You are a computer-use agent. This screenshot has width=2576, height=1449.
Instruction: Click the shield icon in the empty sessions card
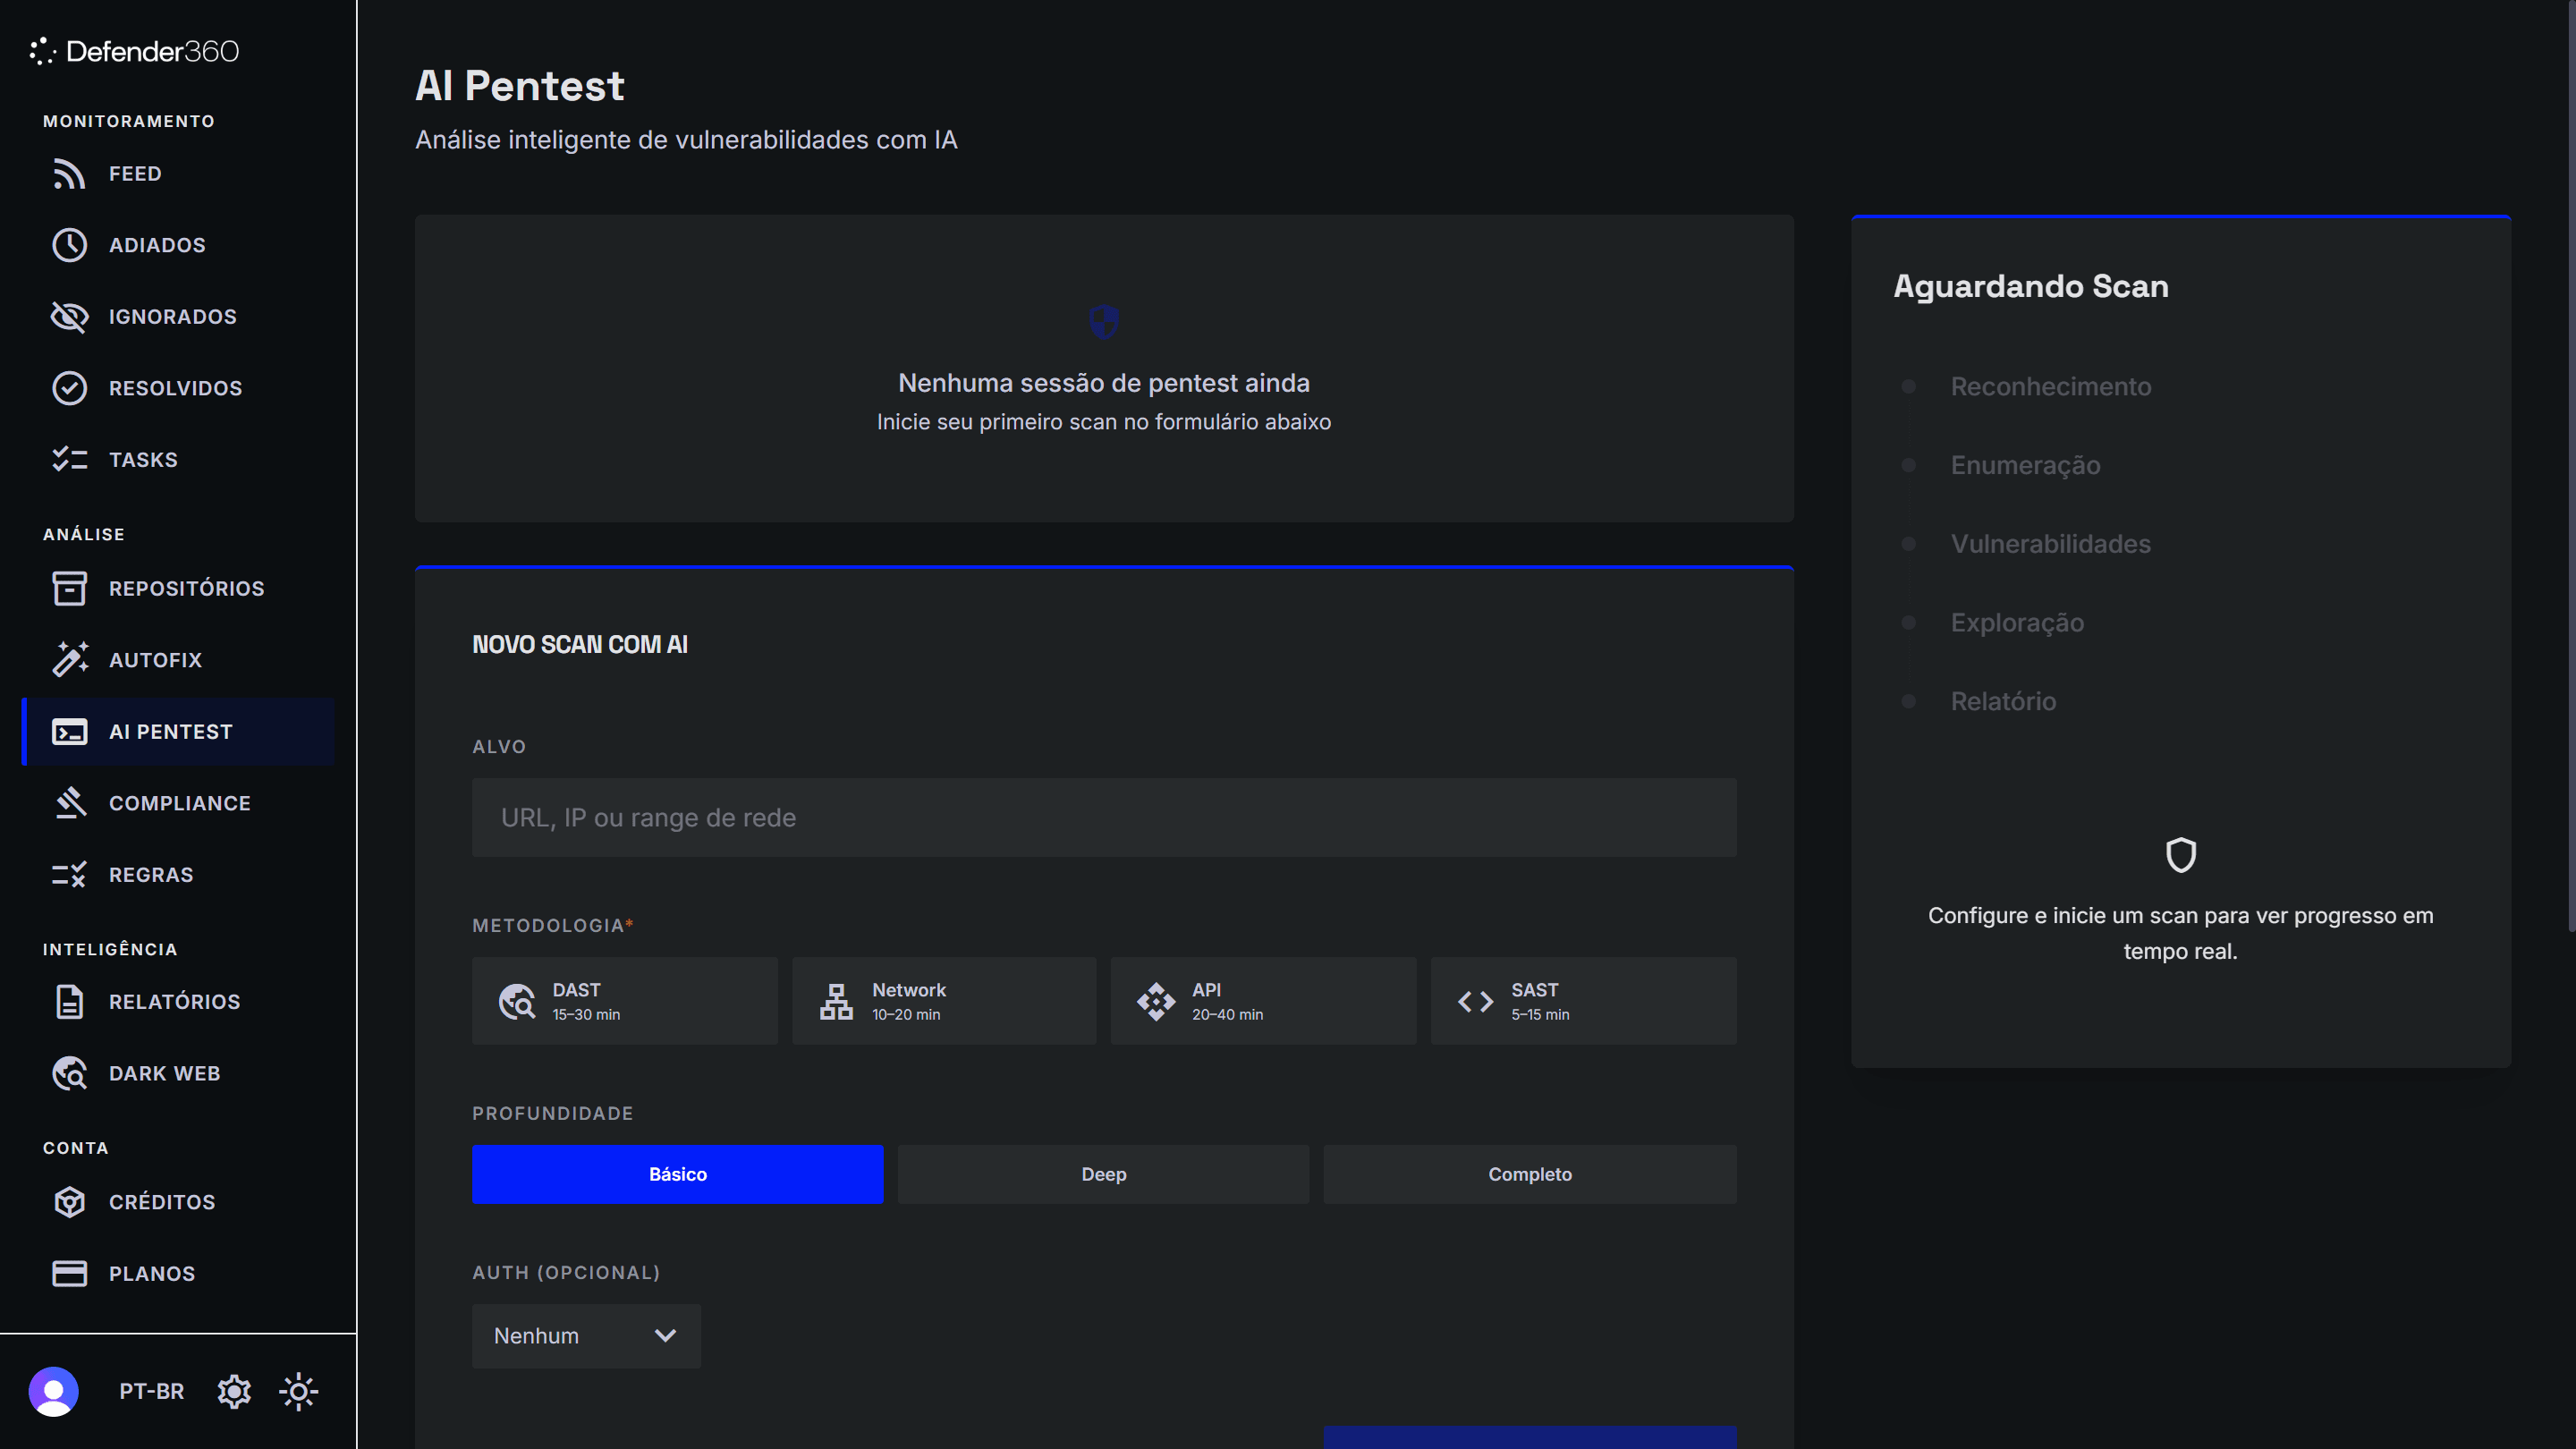coord(1103,322)
